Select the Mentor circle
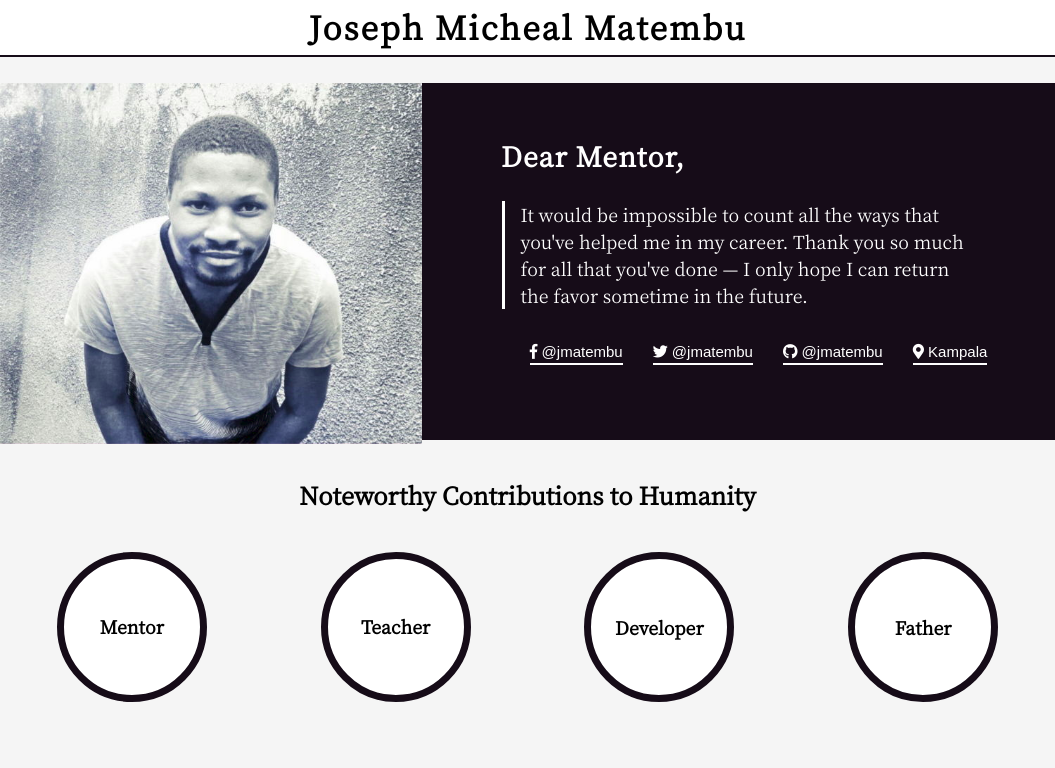Screen dimensions: 1055x768 (x=132, y=627)
